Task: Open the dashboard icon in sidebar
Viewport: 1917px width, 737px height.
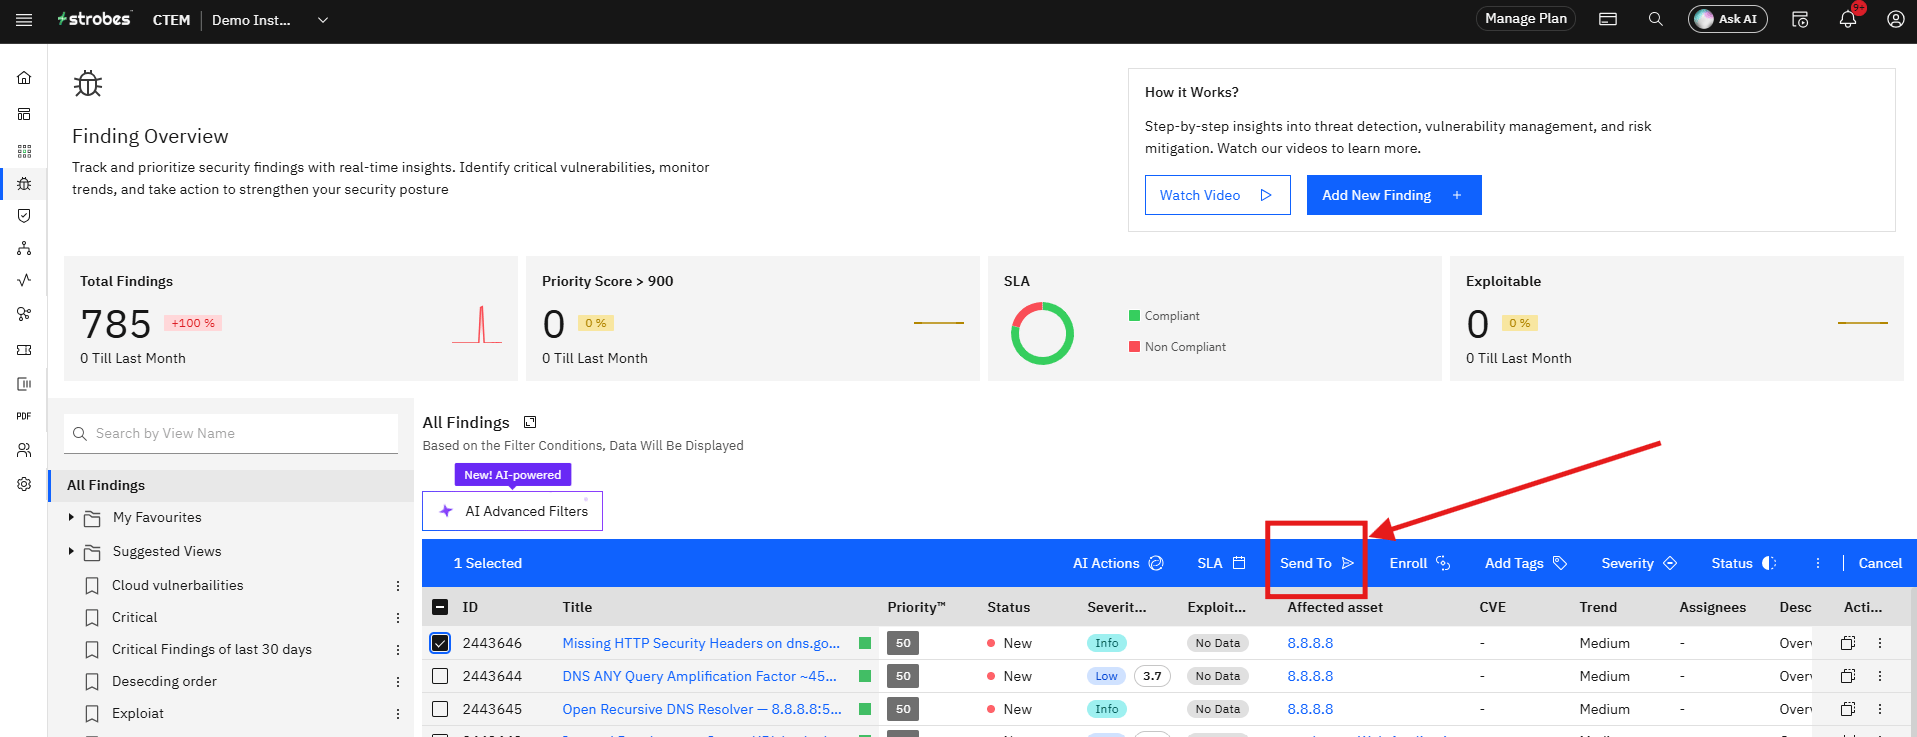Action: (x=24, y=114)
